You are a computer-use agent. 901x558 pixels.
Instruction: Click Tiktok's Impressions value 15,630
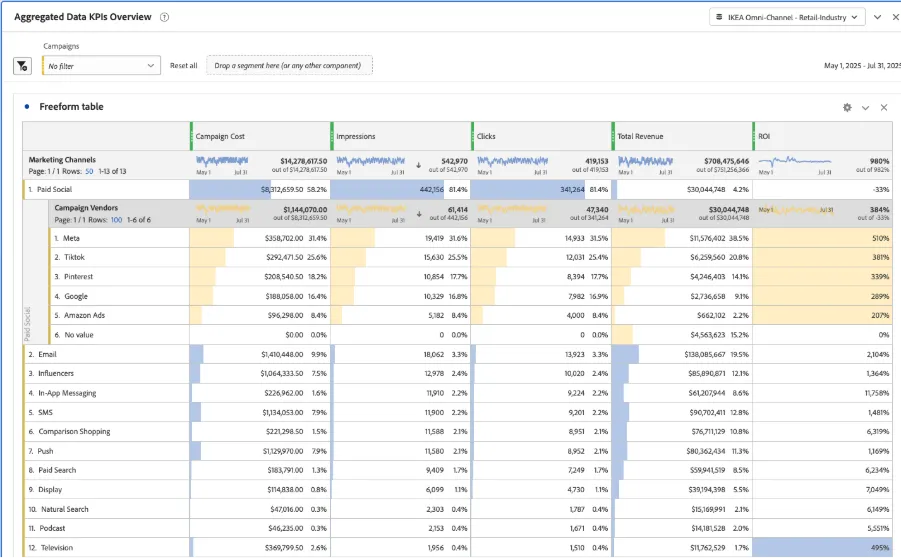click(434, 257)
